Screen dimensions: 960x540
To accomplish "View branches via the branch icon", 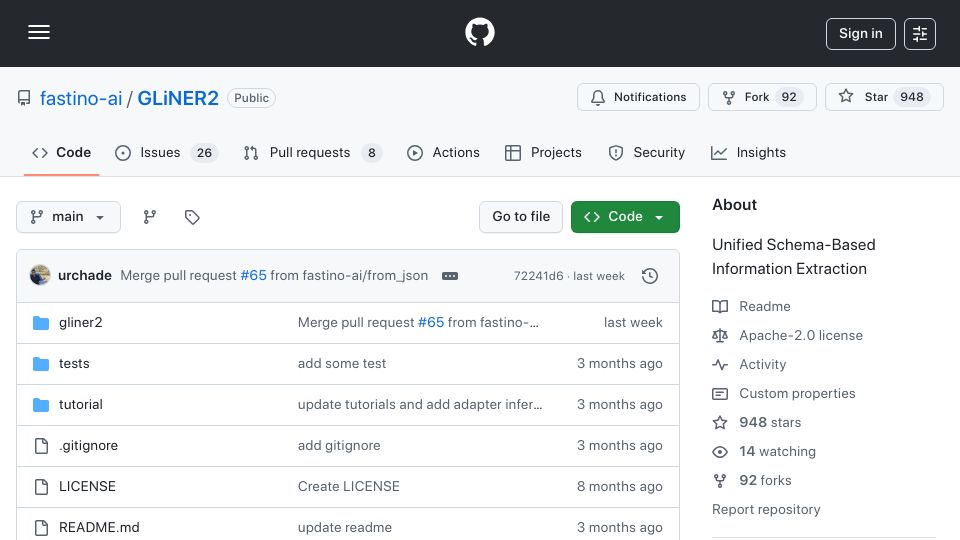I will click(x=150, y=217).
